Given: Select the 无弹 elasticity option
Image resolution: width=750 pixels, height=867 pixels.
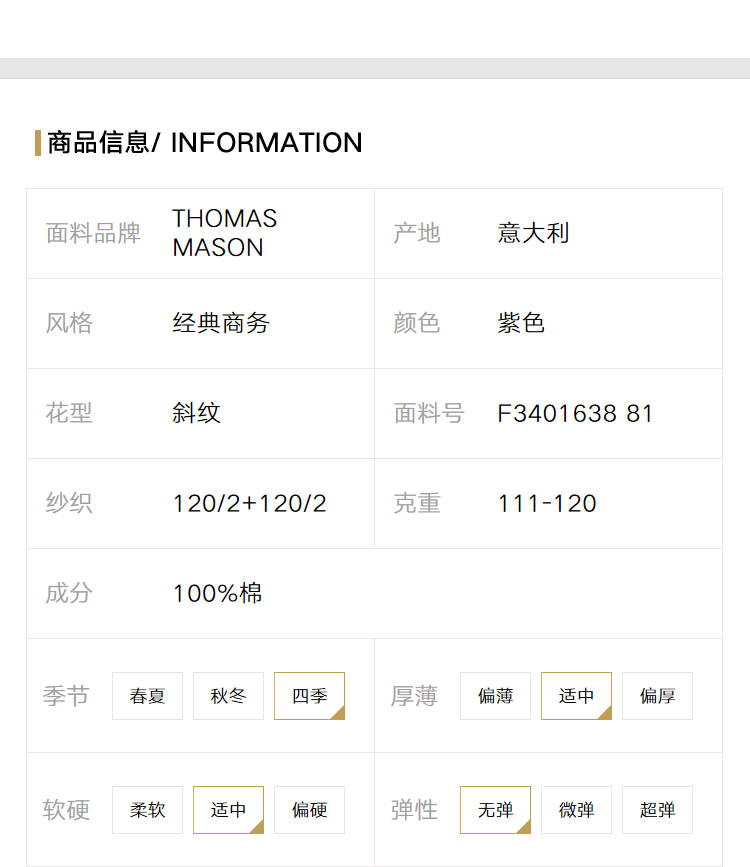Looking at the screenshot, I should pyautogui.click(x=495, y=809).
